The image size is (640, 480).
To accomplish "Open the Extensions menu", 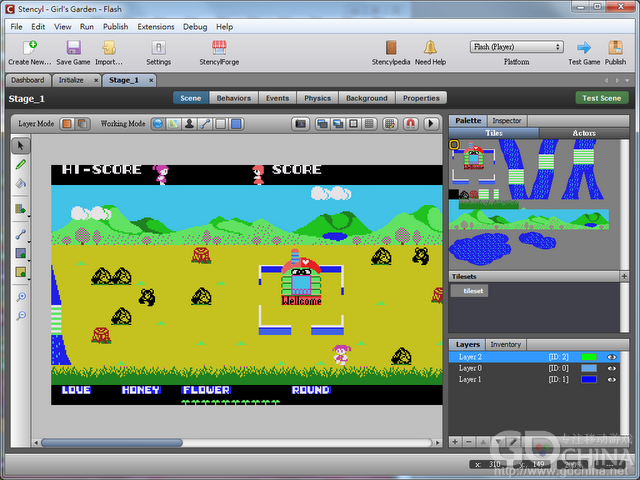I will [x=156, y=27].
